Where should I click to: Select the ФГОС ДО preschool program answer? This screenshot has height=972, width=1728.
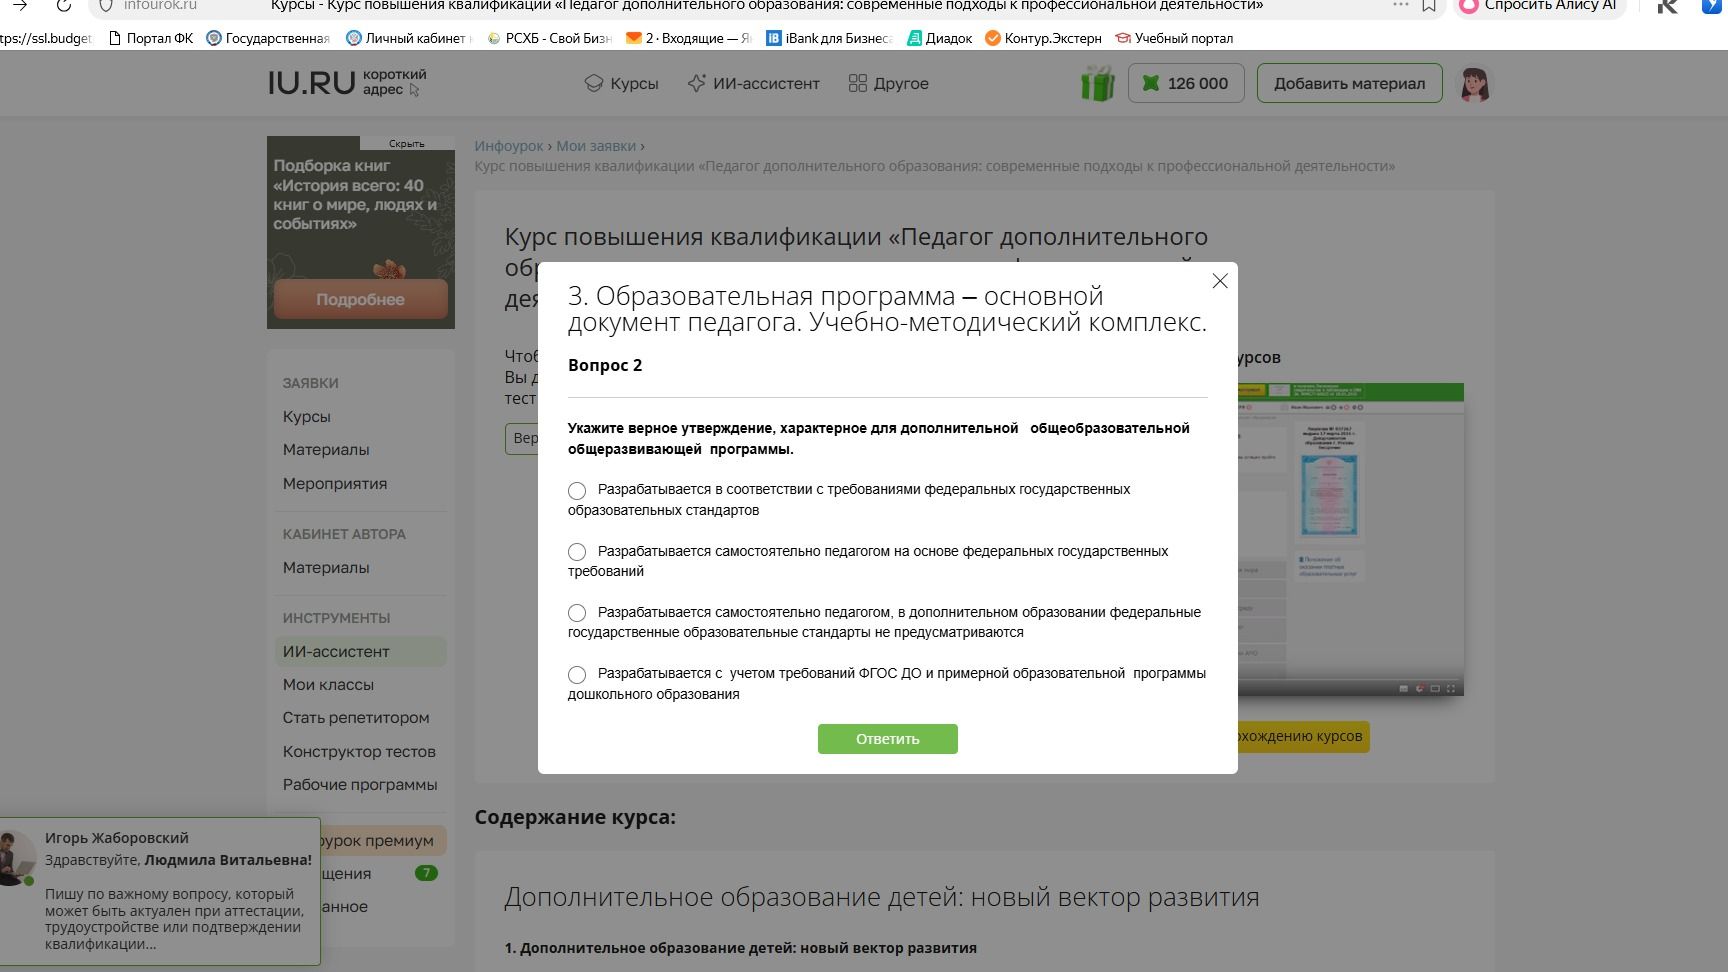click(x=577, y=675)
